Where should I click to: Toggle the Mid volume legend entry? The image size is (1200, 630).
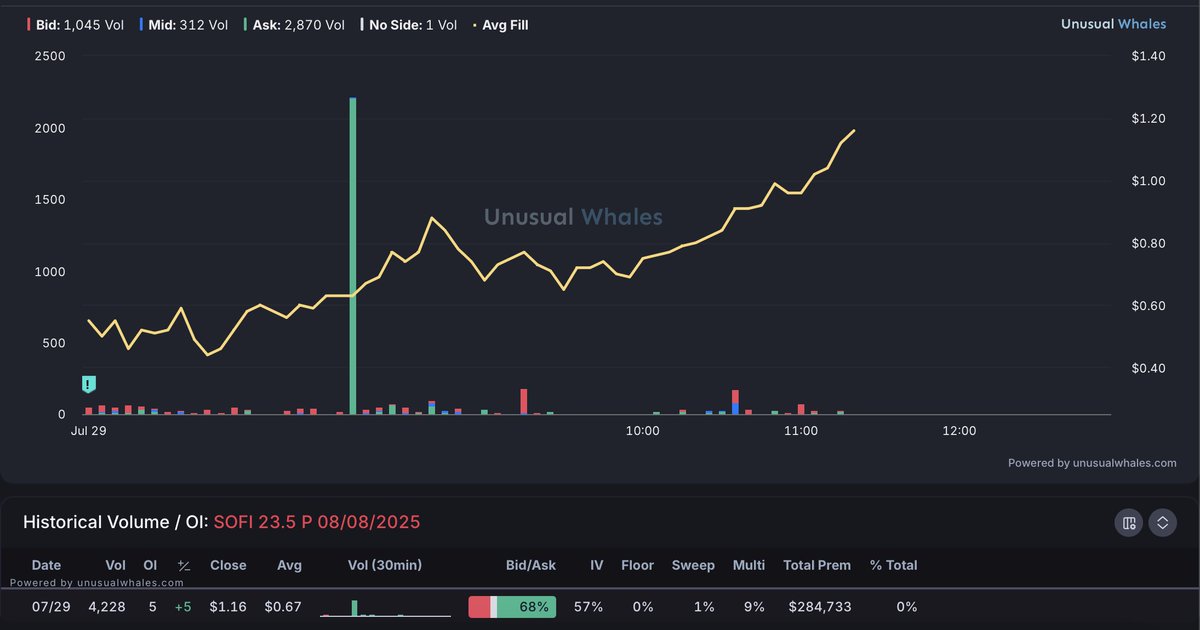pyautogui.click(x=184, y=24)
